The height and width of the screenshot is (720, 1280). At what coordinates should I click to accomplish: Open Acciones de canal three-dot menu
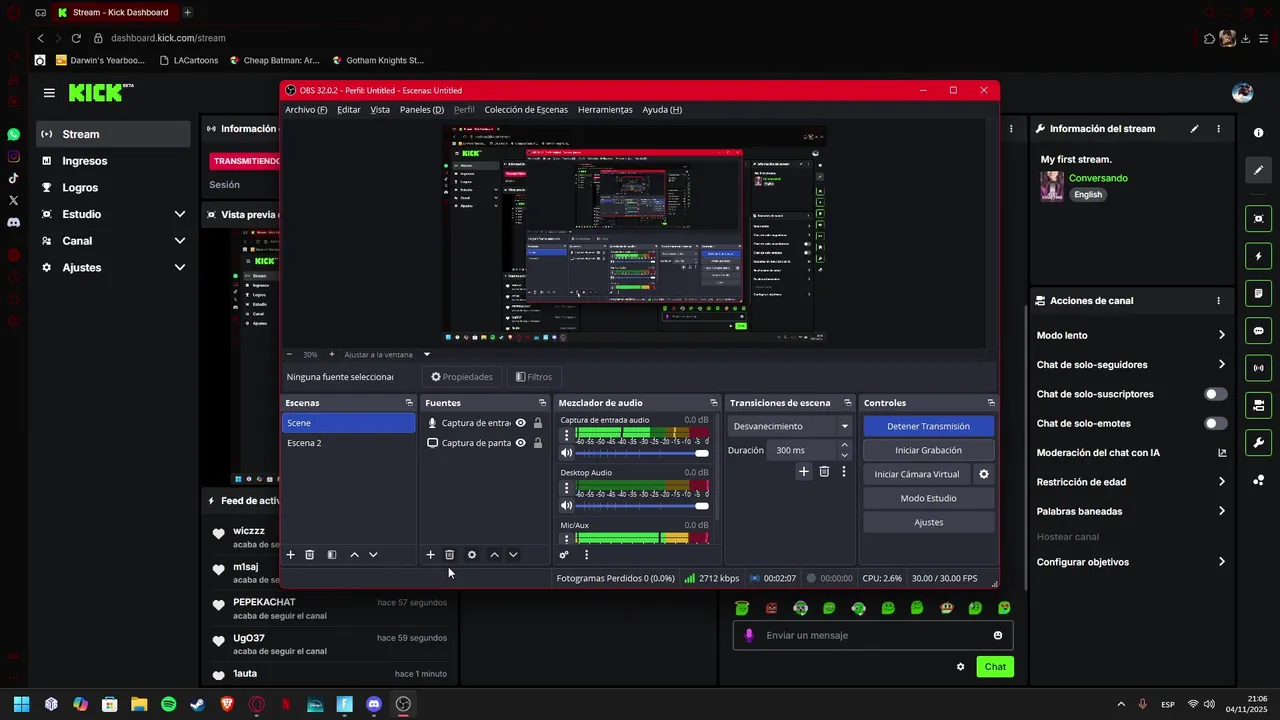tap(1218, 301)
